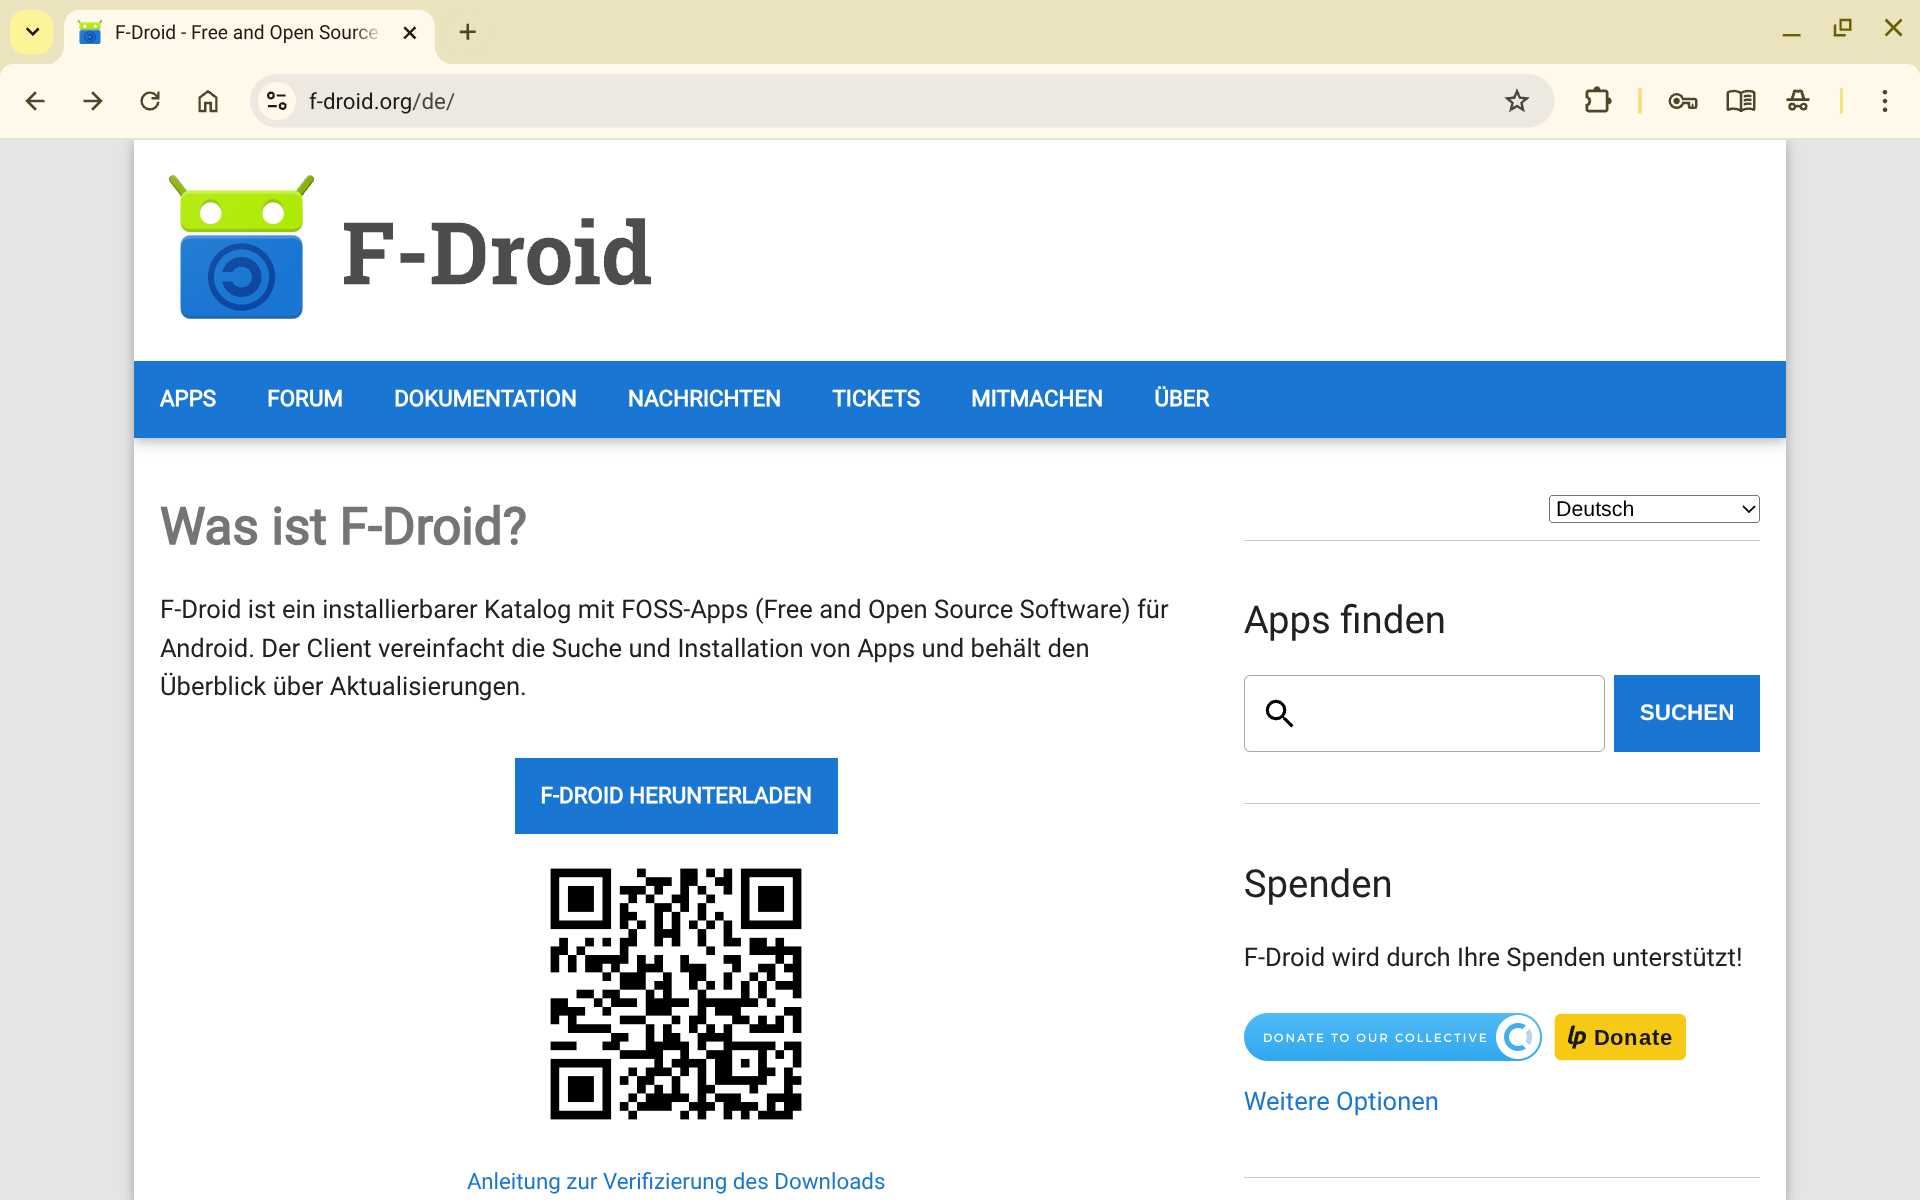Open the password manager key icon
Viewport: 1920px width, 1200px height.
point(1682,101)
